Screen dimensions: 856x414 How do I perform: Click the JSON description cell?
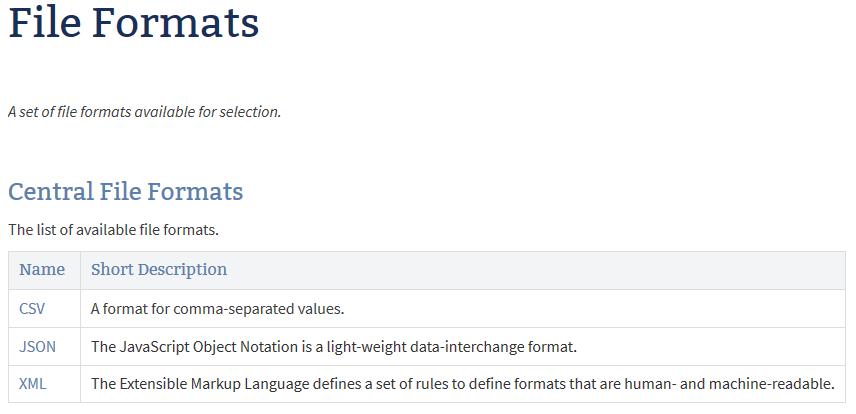click(334, 347)
